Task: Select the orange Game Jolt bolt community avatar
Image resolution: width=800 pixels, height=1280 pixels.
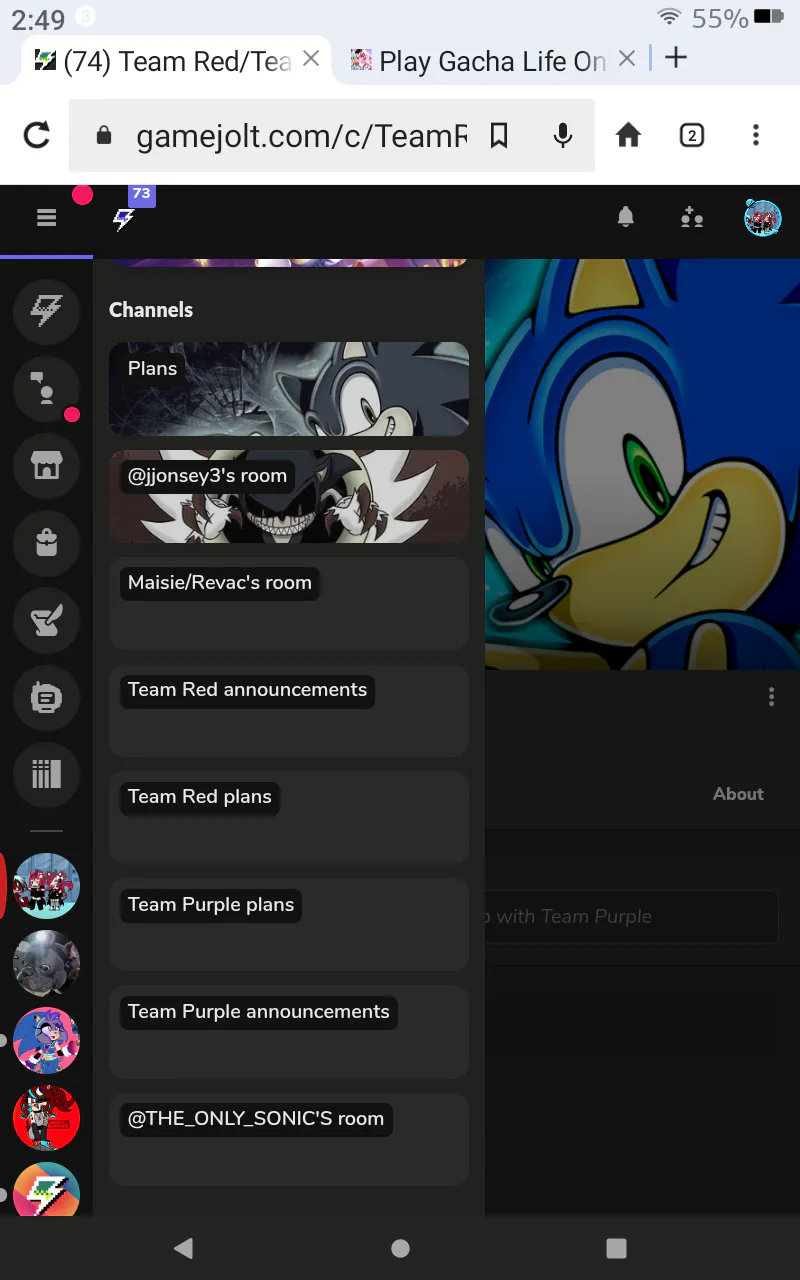Action: pyautogui.click(x=46, y=1190)
